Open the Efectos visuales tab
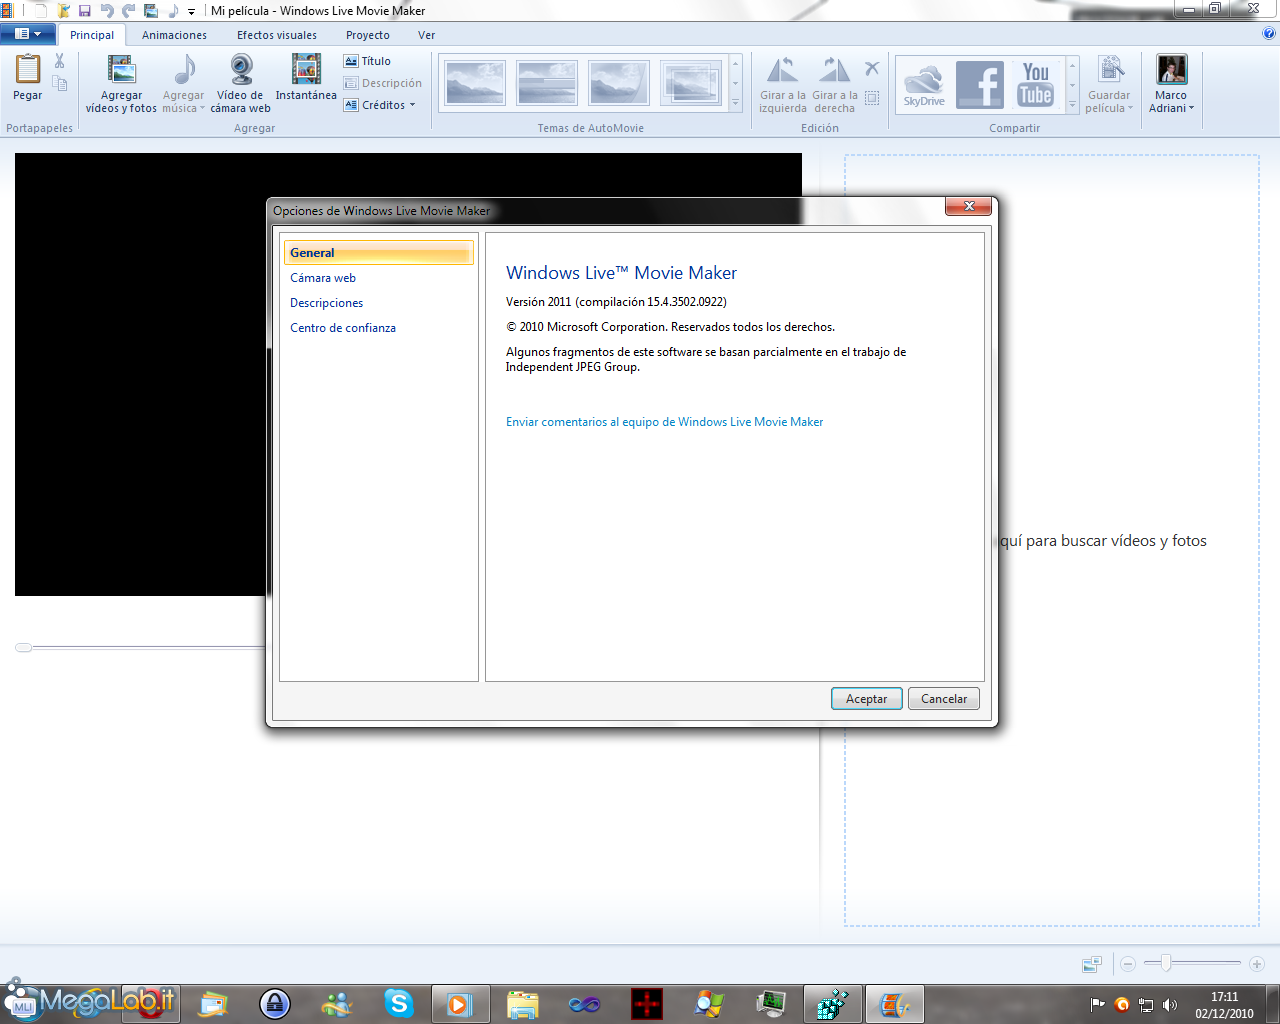The image size is (1280, 1024). click(x=277, y=35)
